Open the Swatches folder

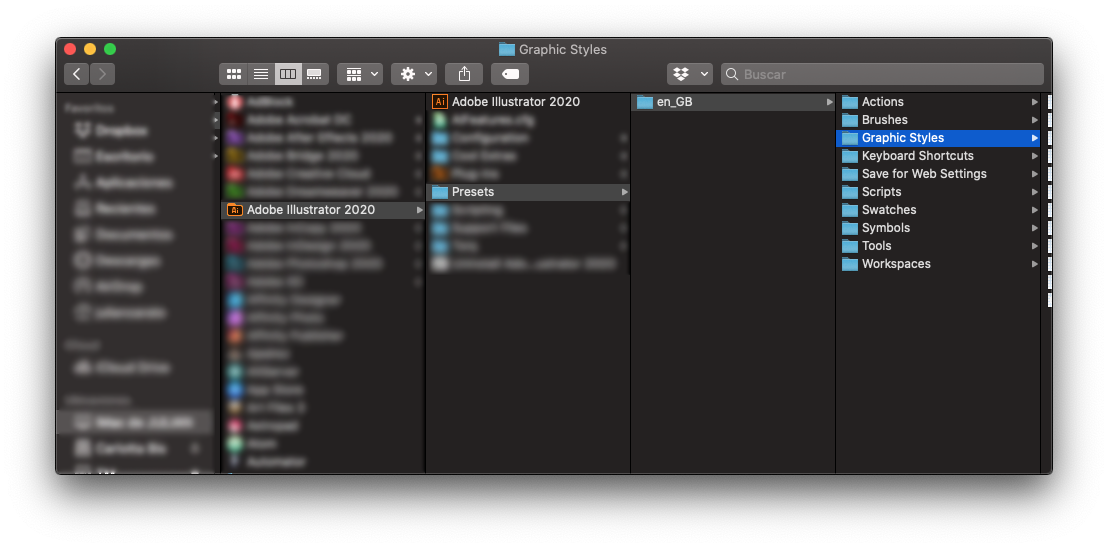pos(938,210)
